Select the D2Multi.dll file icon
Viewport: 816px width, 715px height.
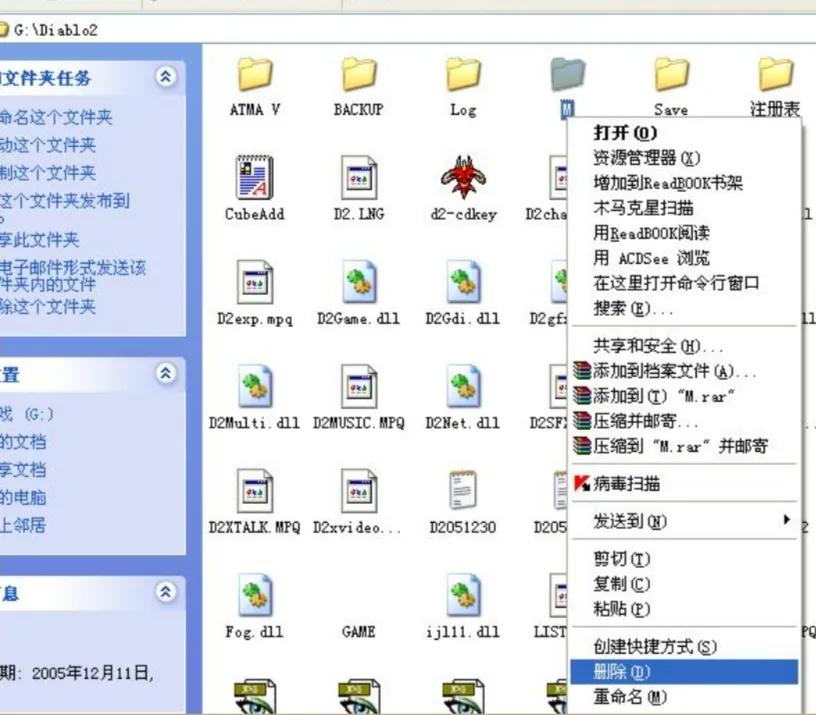coord(255,386)
